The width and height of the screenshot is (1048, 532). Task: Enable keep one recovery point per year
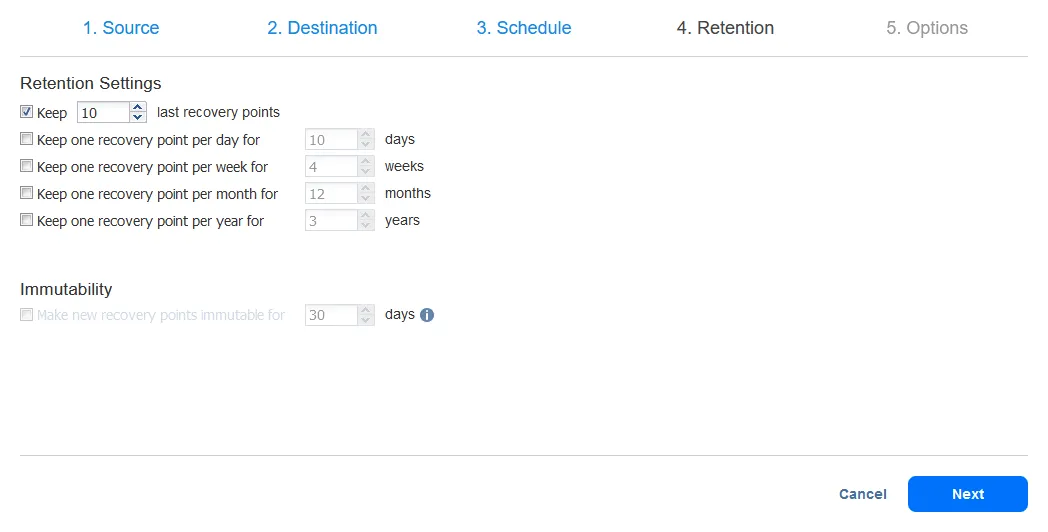coord(27,220)
